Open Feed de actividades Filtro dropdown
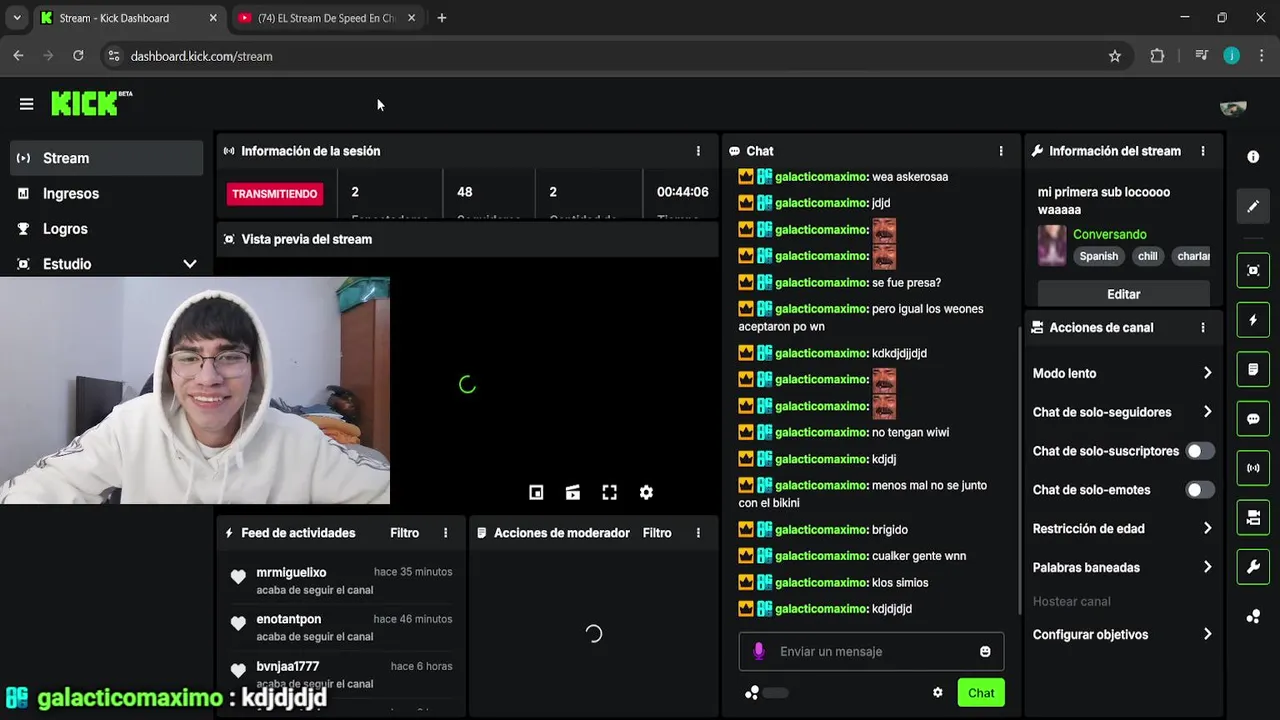 (x=404, y=533)
